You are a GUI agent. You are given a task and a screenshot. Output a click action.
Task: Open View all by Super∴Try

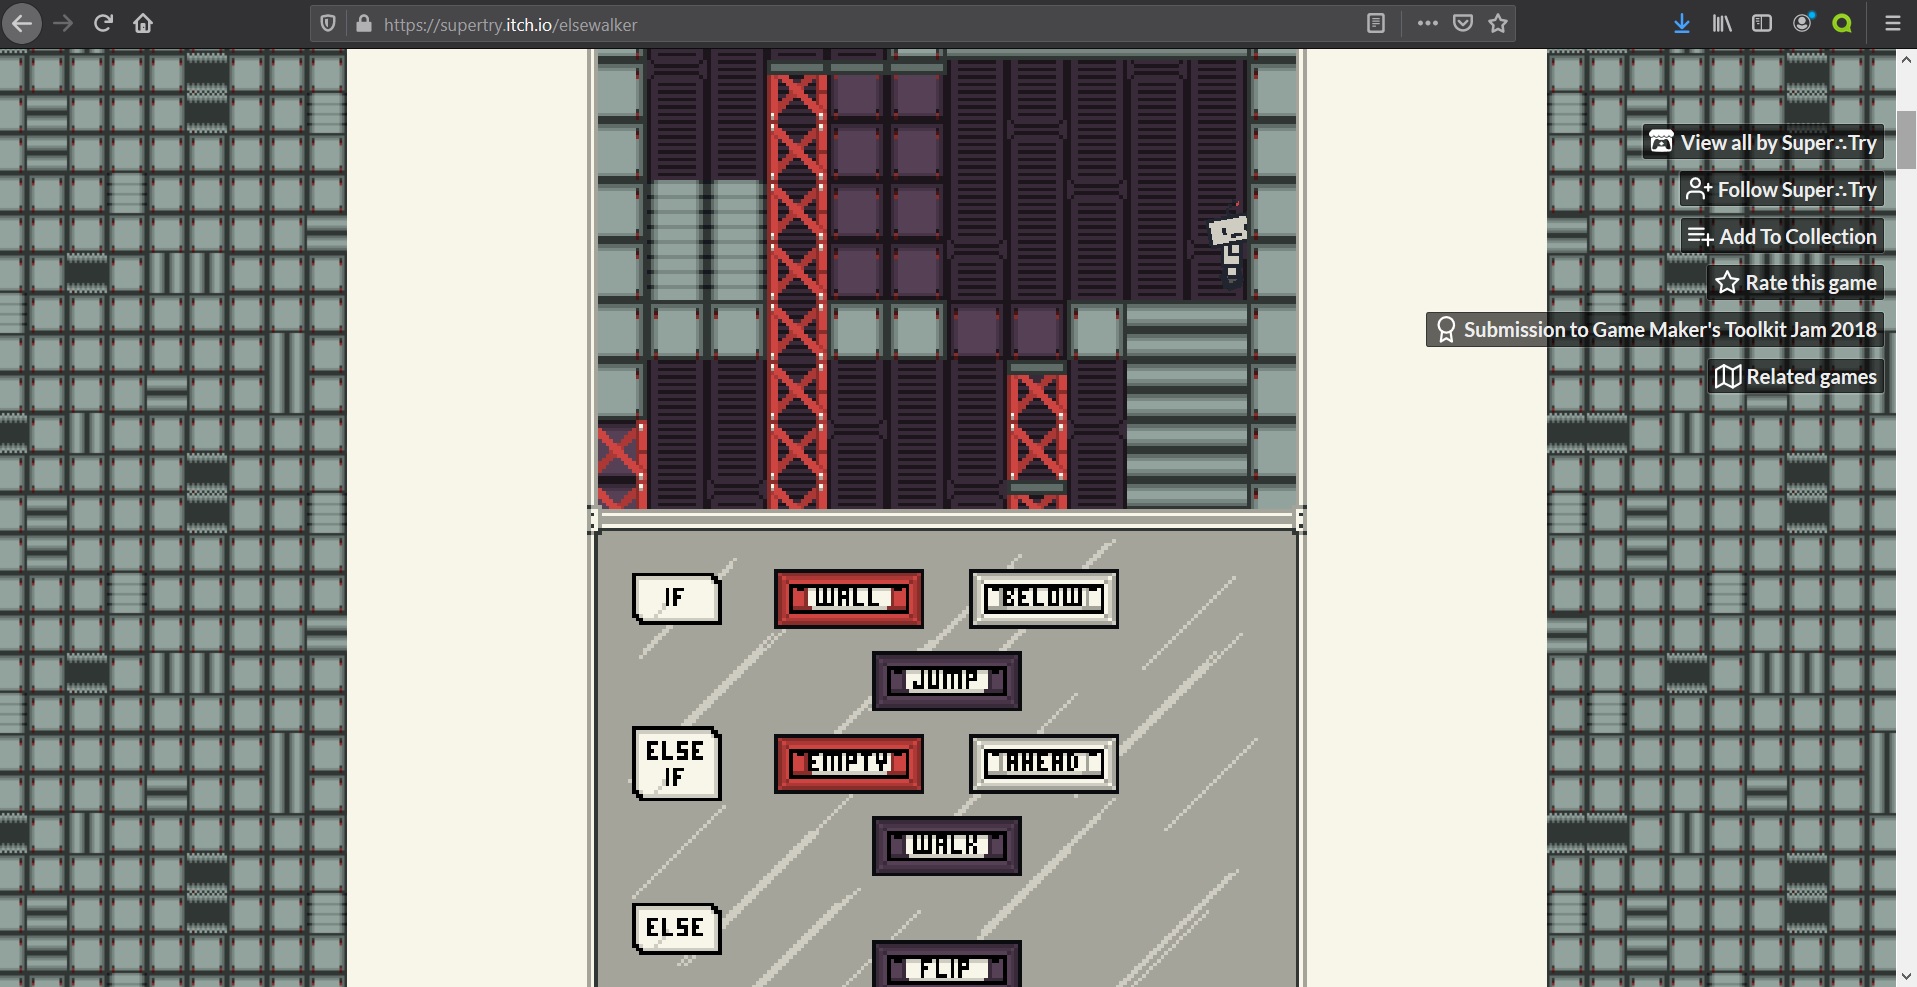(1763, 142)
